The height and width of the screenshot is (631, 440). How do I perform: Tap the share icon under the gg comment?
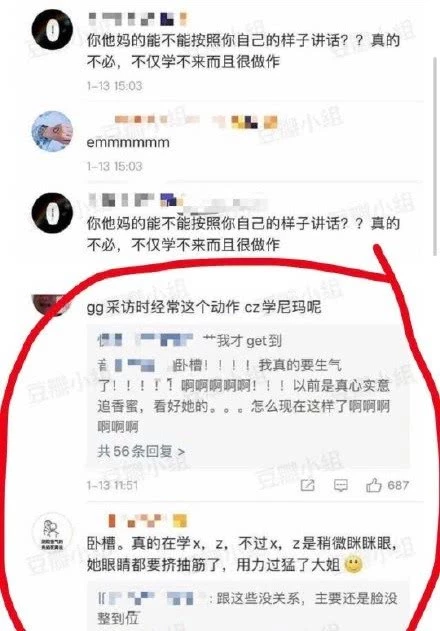[x=308, y=485]
